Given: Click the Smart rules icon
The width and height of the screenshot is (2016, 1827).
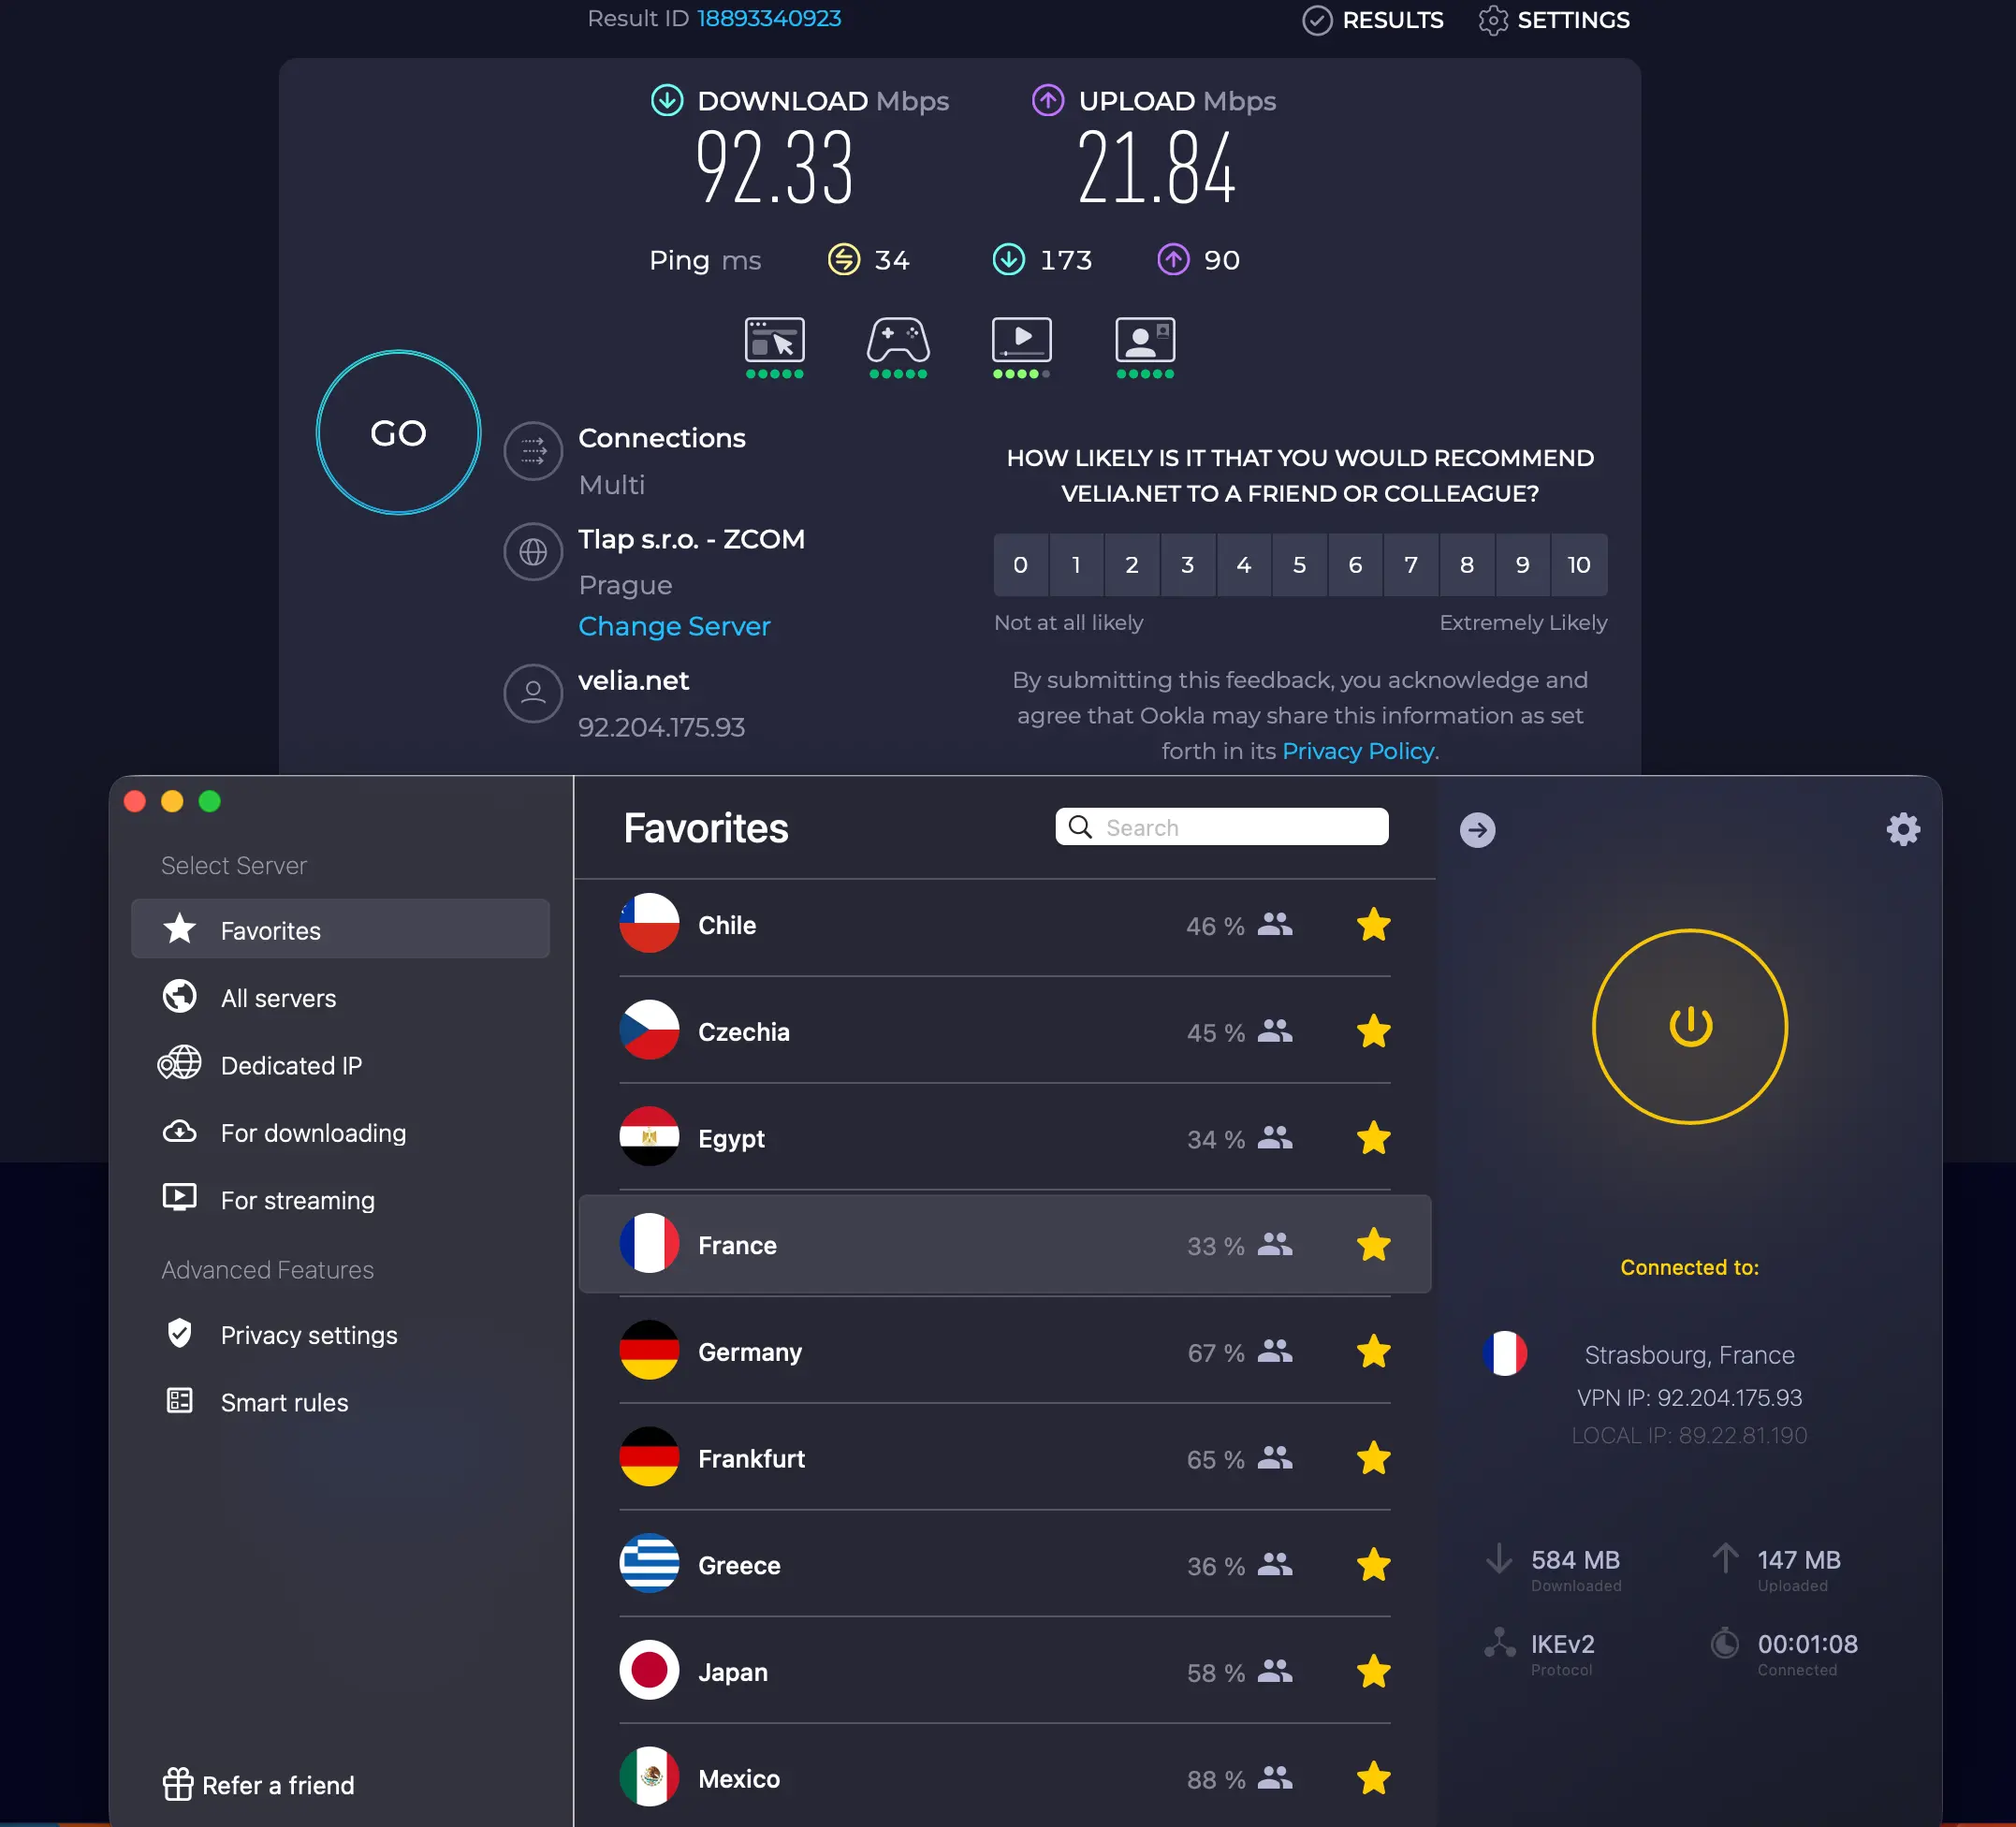Looking at the screenshot, I should pyautogui.click(x=180, y=1401).
